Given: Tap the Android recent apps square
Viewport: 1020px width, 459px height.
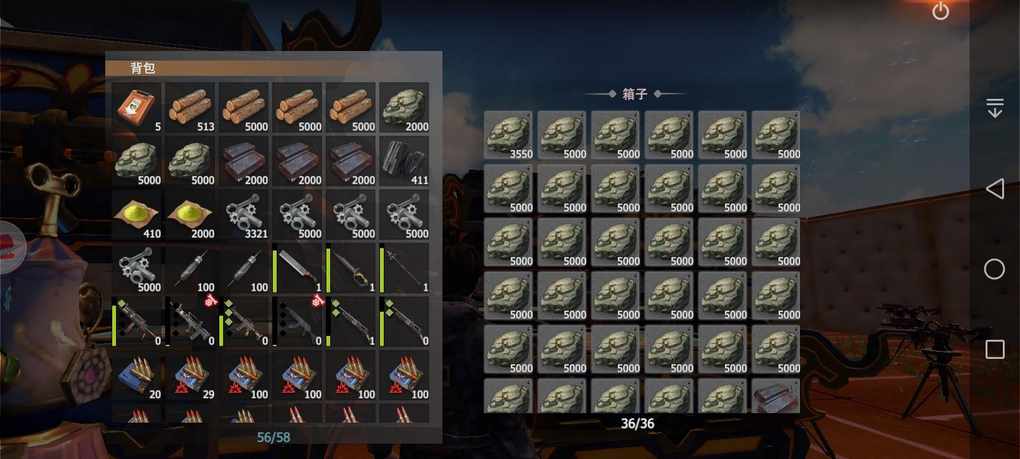Looking at the screenshot, I should tap(995, 350).
